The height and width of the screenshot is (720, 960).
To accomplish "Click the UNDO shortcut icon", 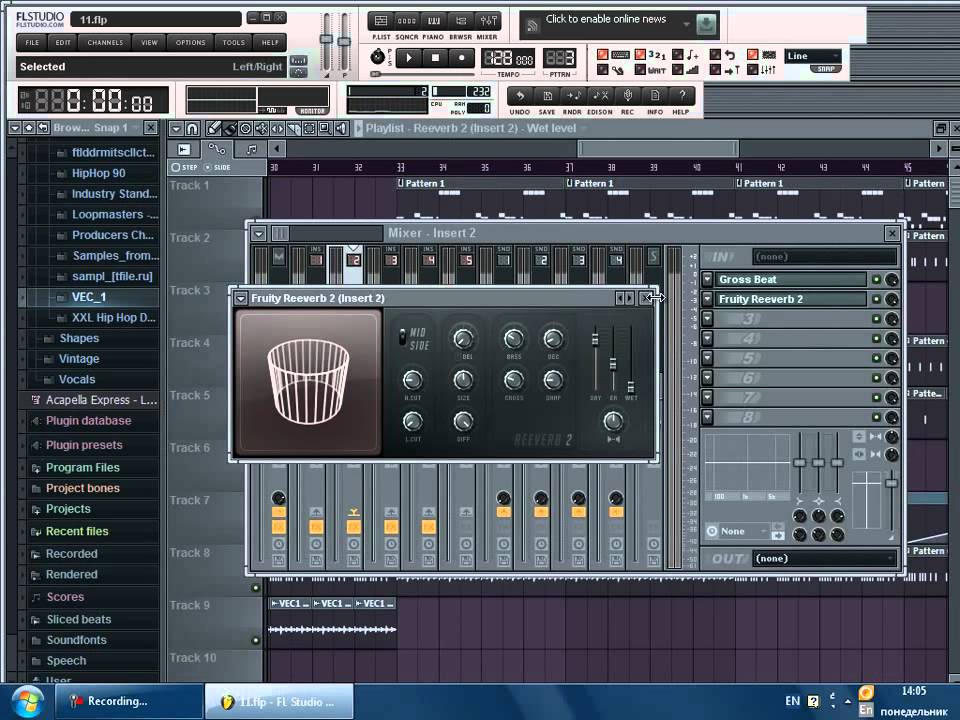I will [x=520, y=96].
